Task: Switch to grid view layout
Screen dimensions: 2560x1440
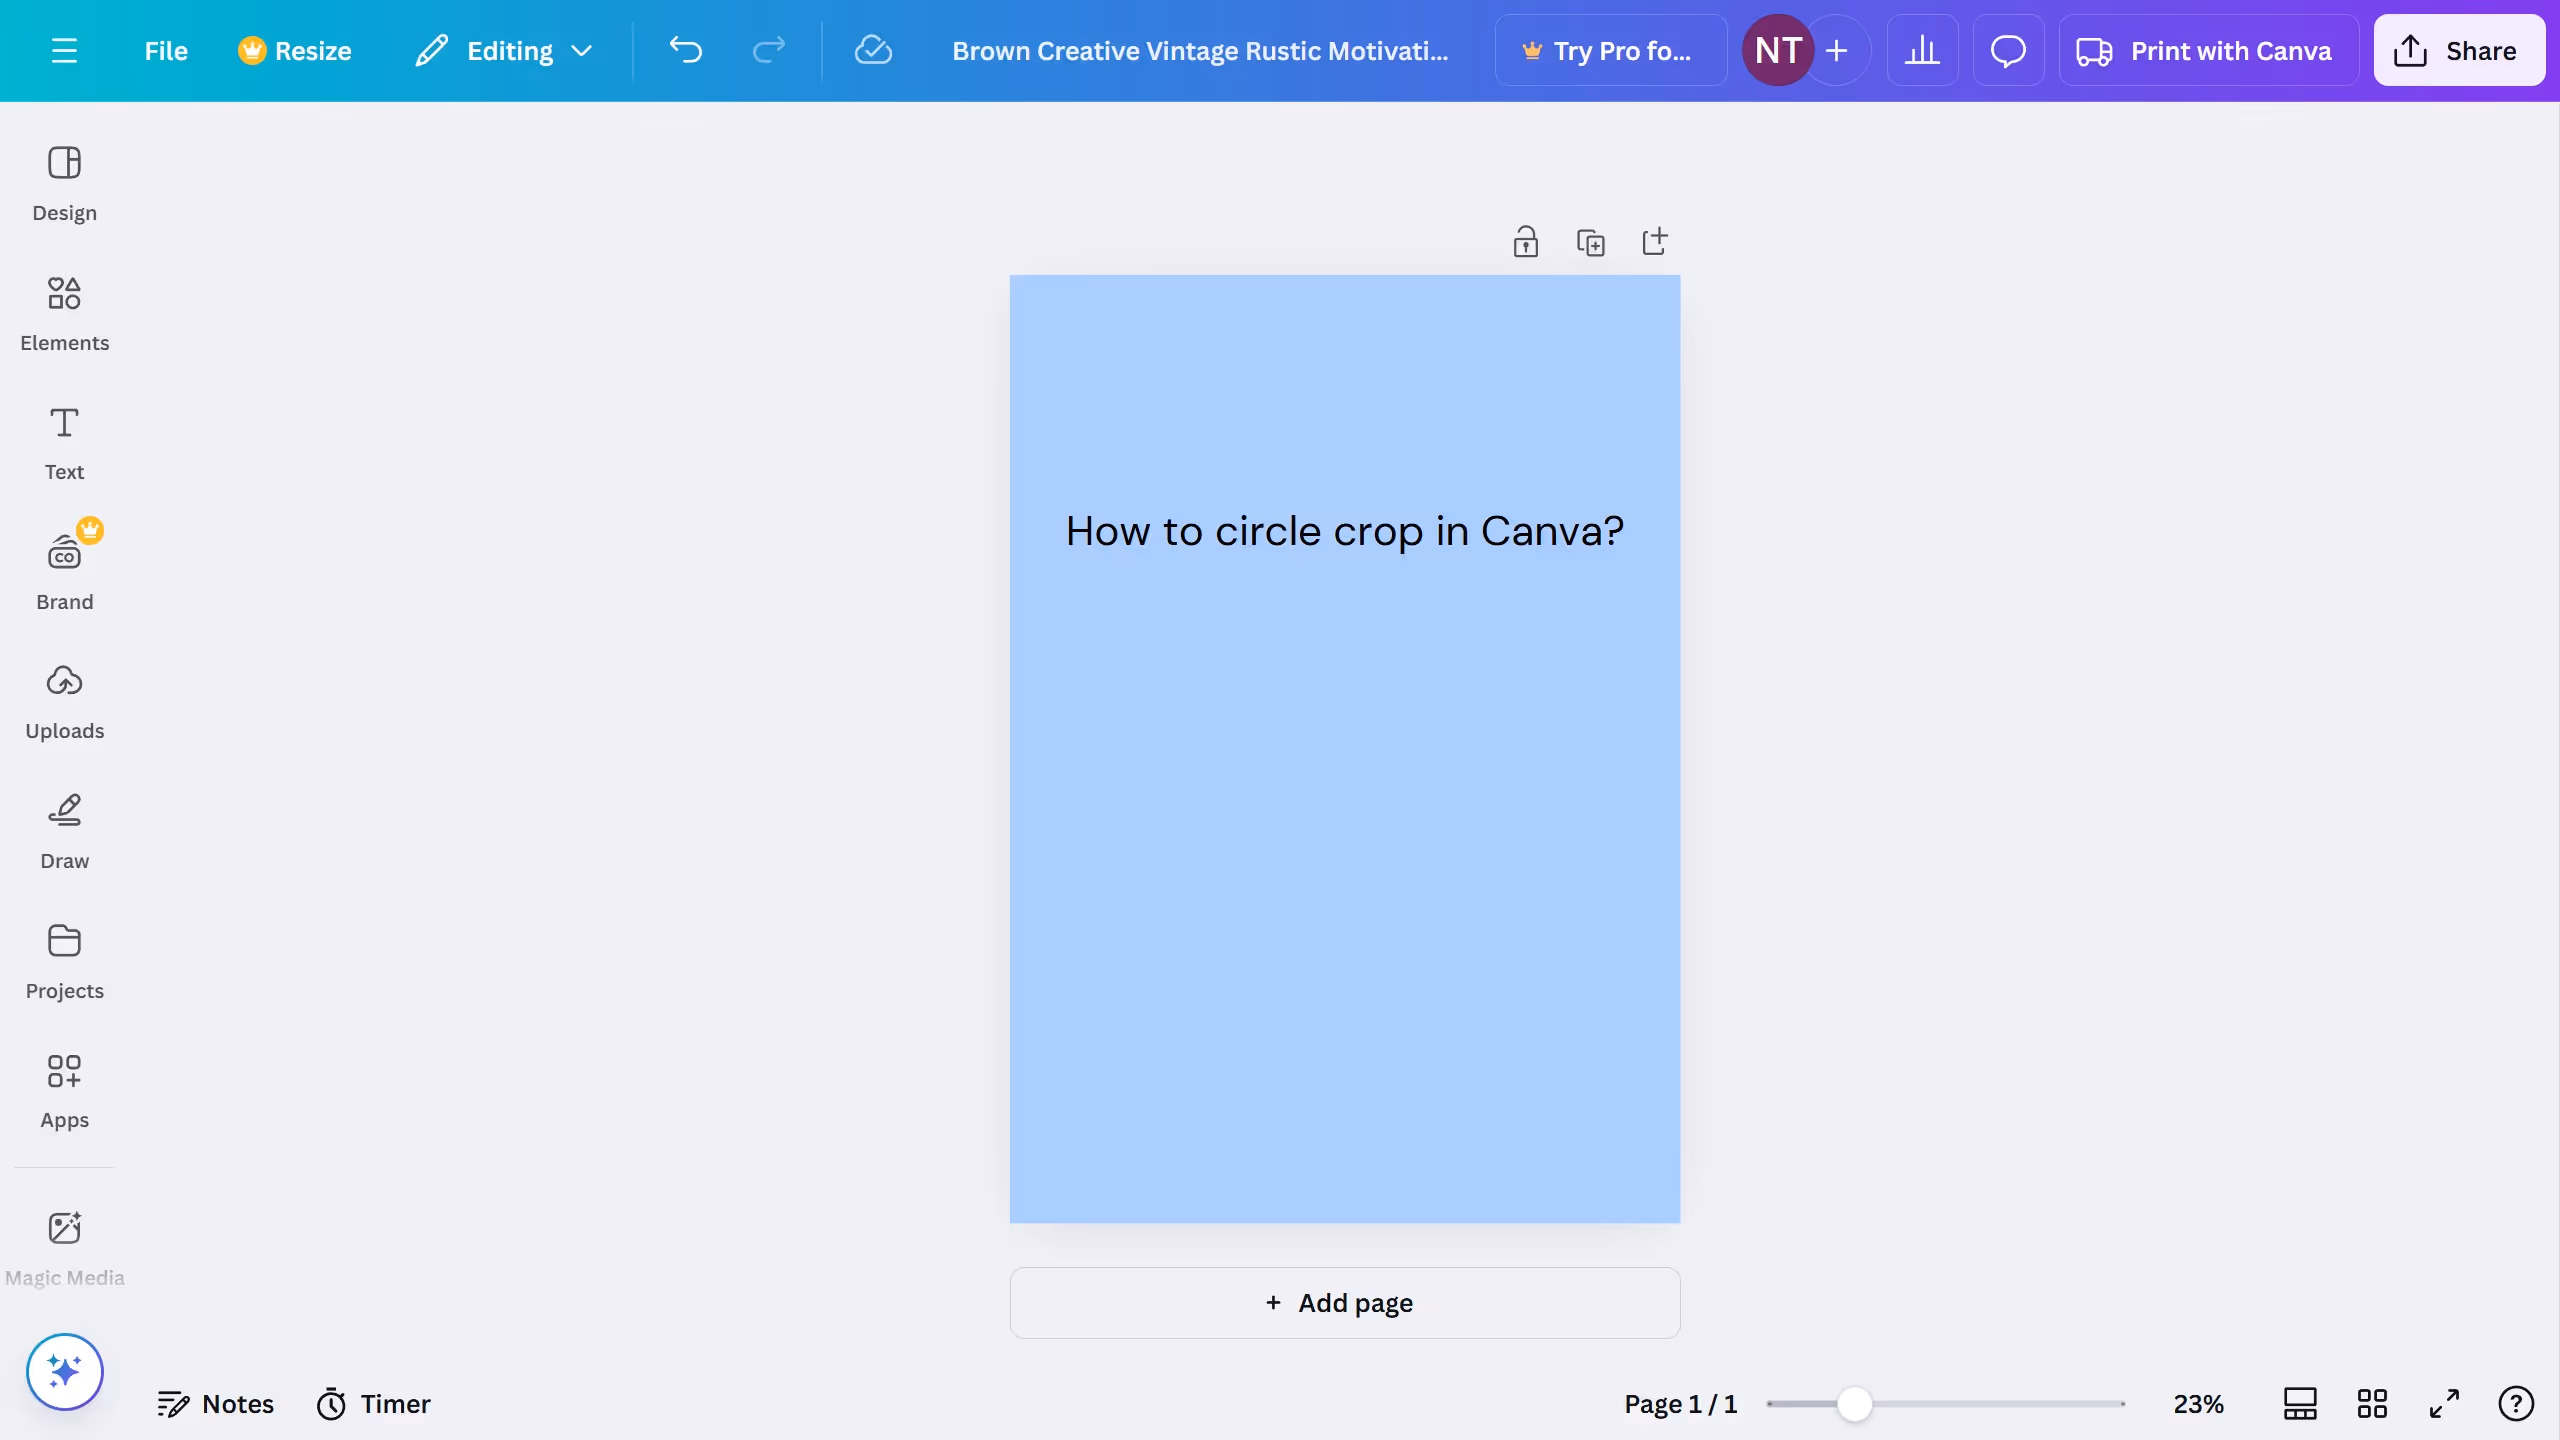Action: click(2372, 1404)
